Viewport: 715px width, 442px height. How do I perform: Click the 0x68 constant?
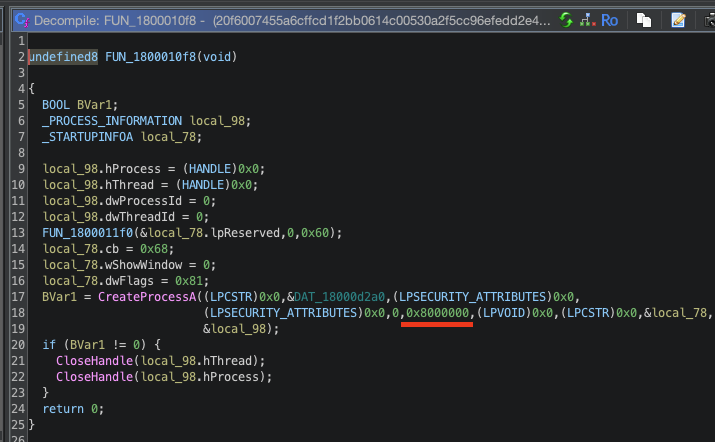click(x=154, y=249)
